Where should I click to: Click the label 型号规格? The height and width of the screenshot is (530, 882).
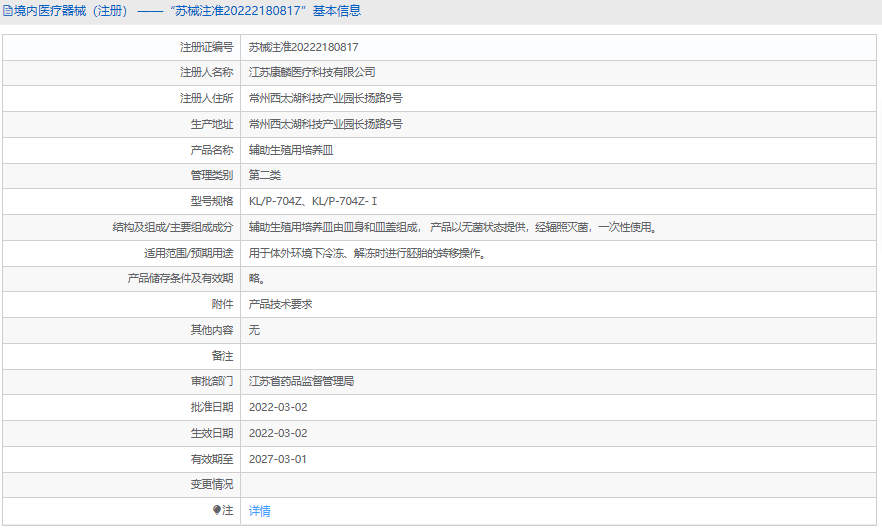(212, 201)
